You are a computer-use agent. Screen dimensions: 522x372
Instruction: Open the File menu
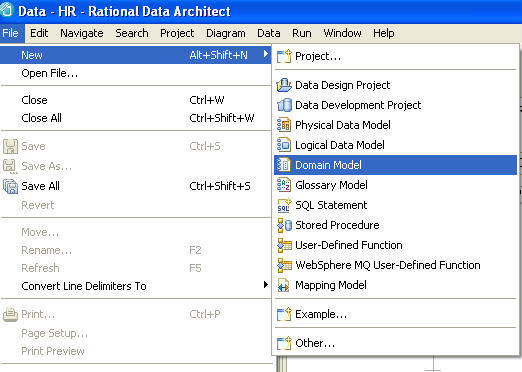[11, 33]
